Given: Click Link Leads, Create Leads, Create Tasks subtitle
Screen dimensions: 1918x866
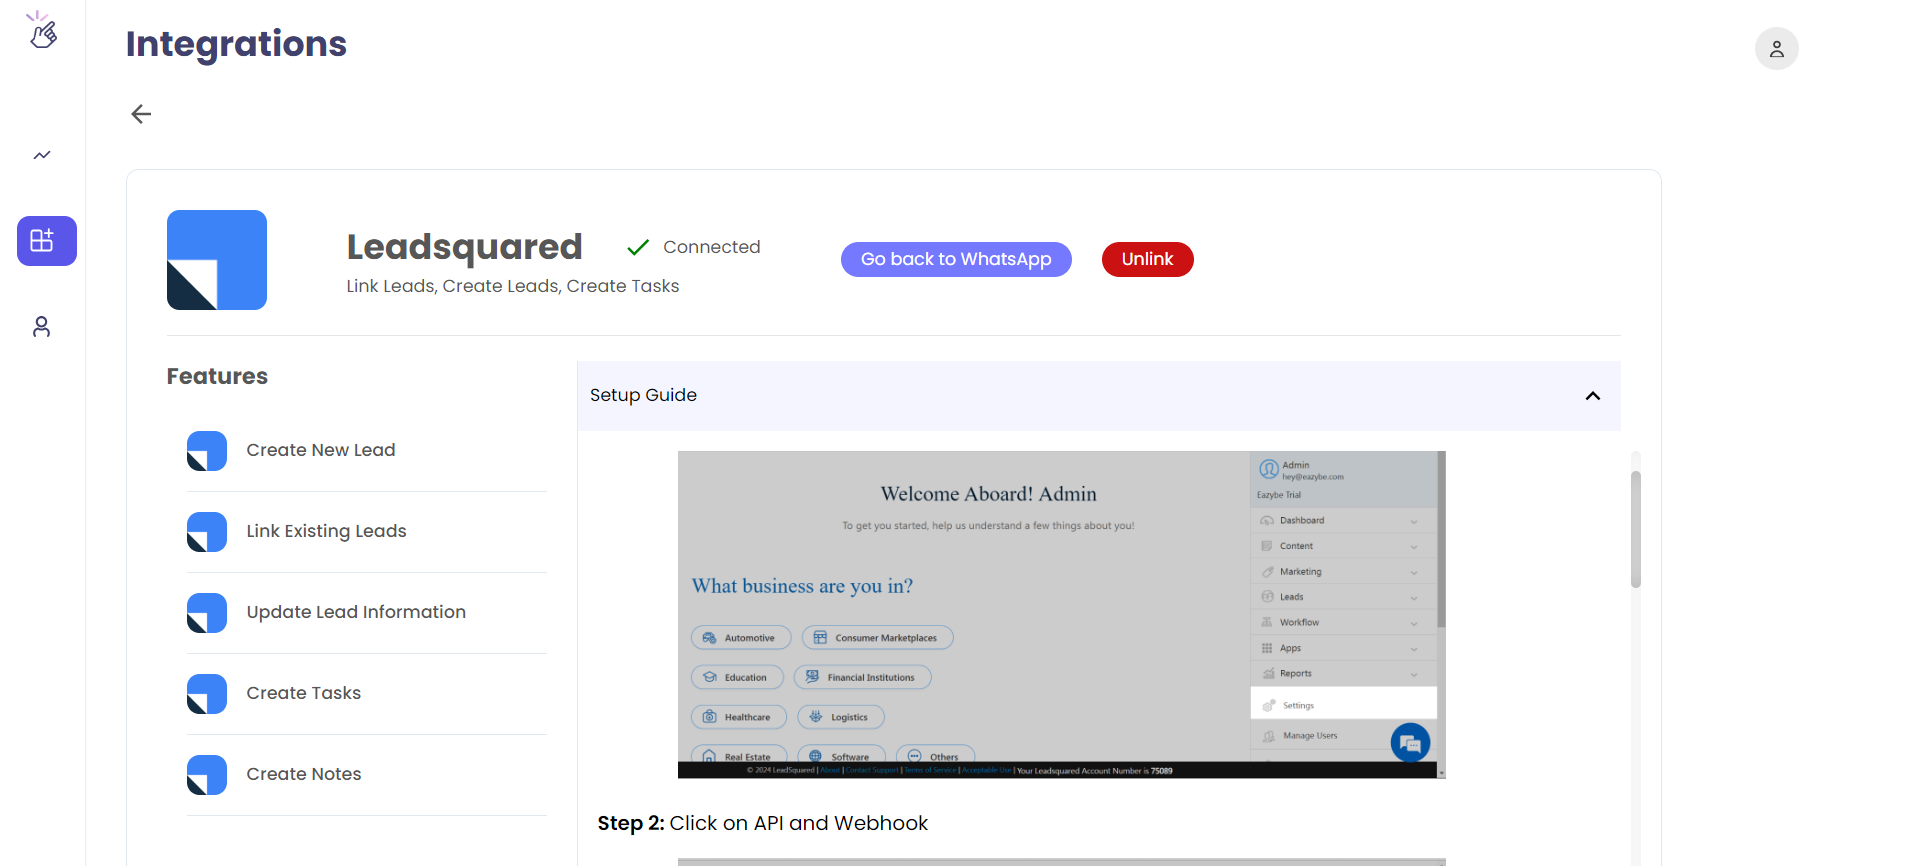Looking at the screenshot, I should tap(513, 286).
